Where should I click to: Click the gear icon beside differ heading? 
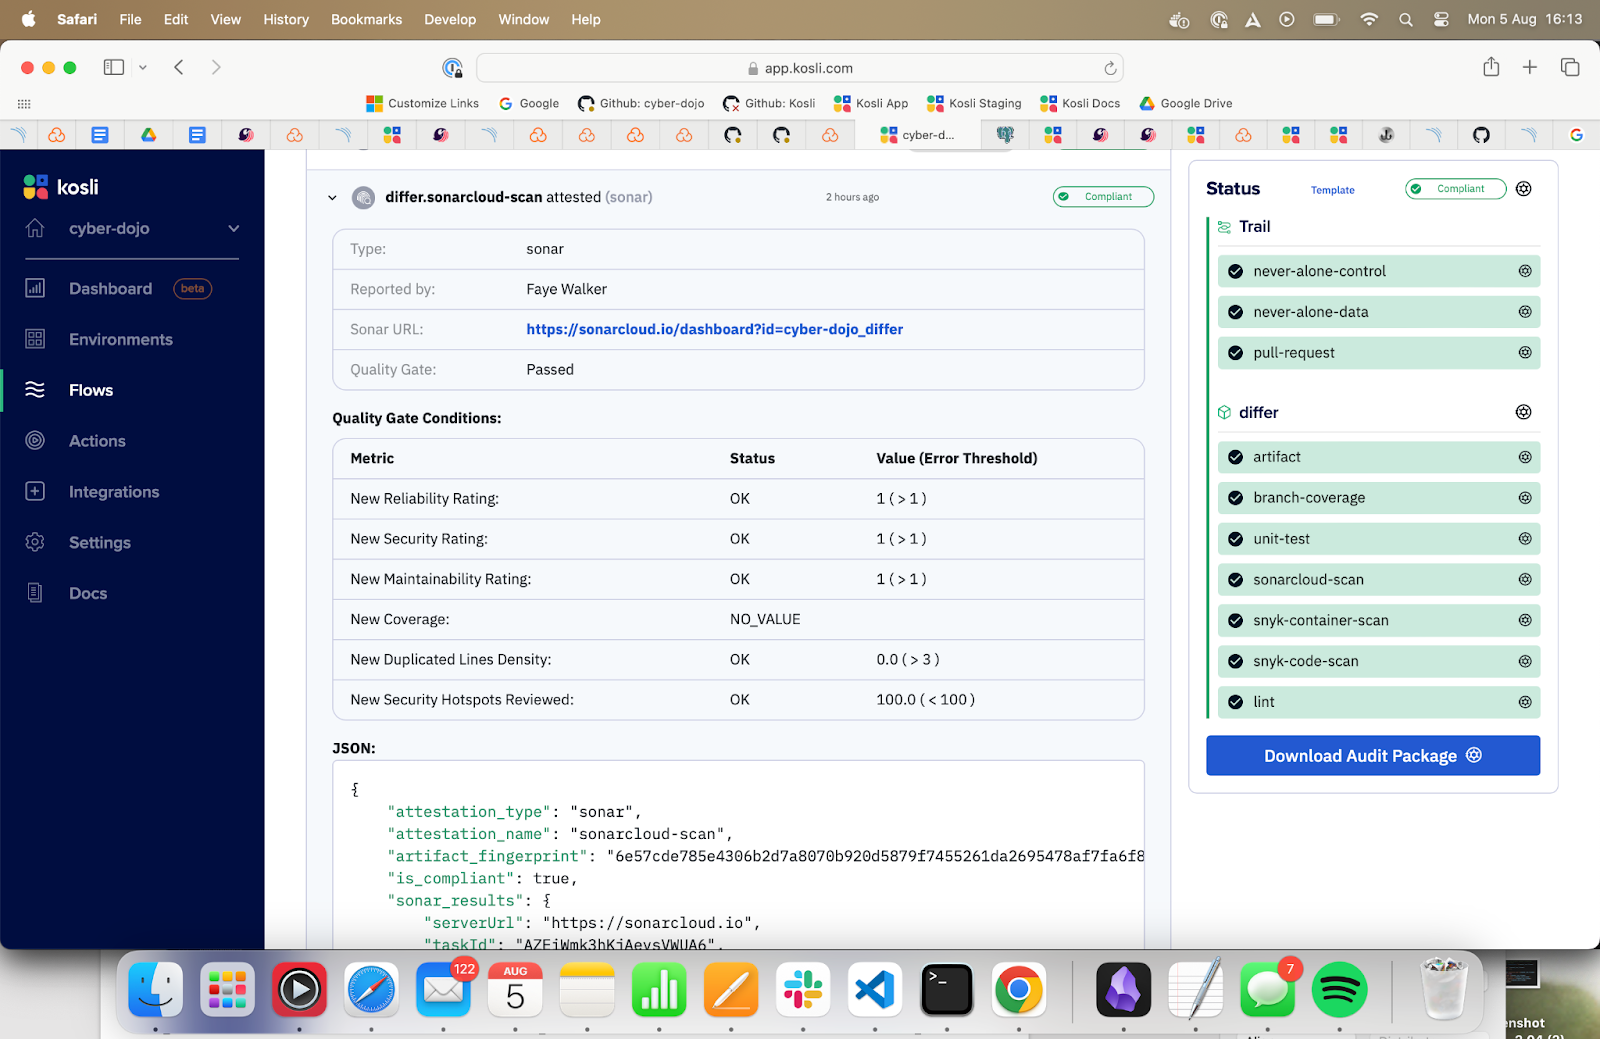(1523, 412)
